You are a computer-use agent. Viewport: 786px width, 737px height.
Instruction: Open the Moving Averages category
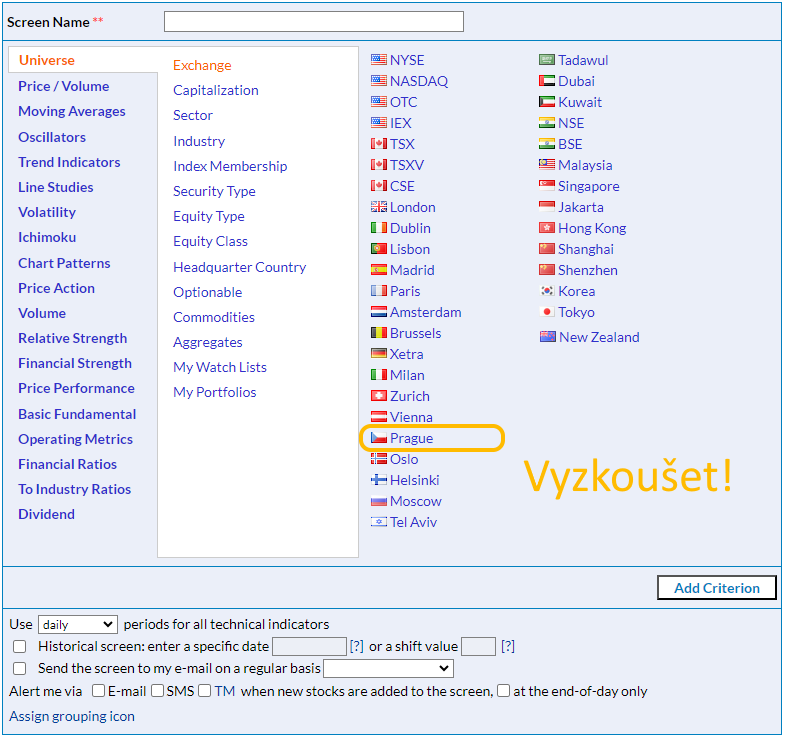click(x=72, y=111)
